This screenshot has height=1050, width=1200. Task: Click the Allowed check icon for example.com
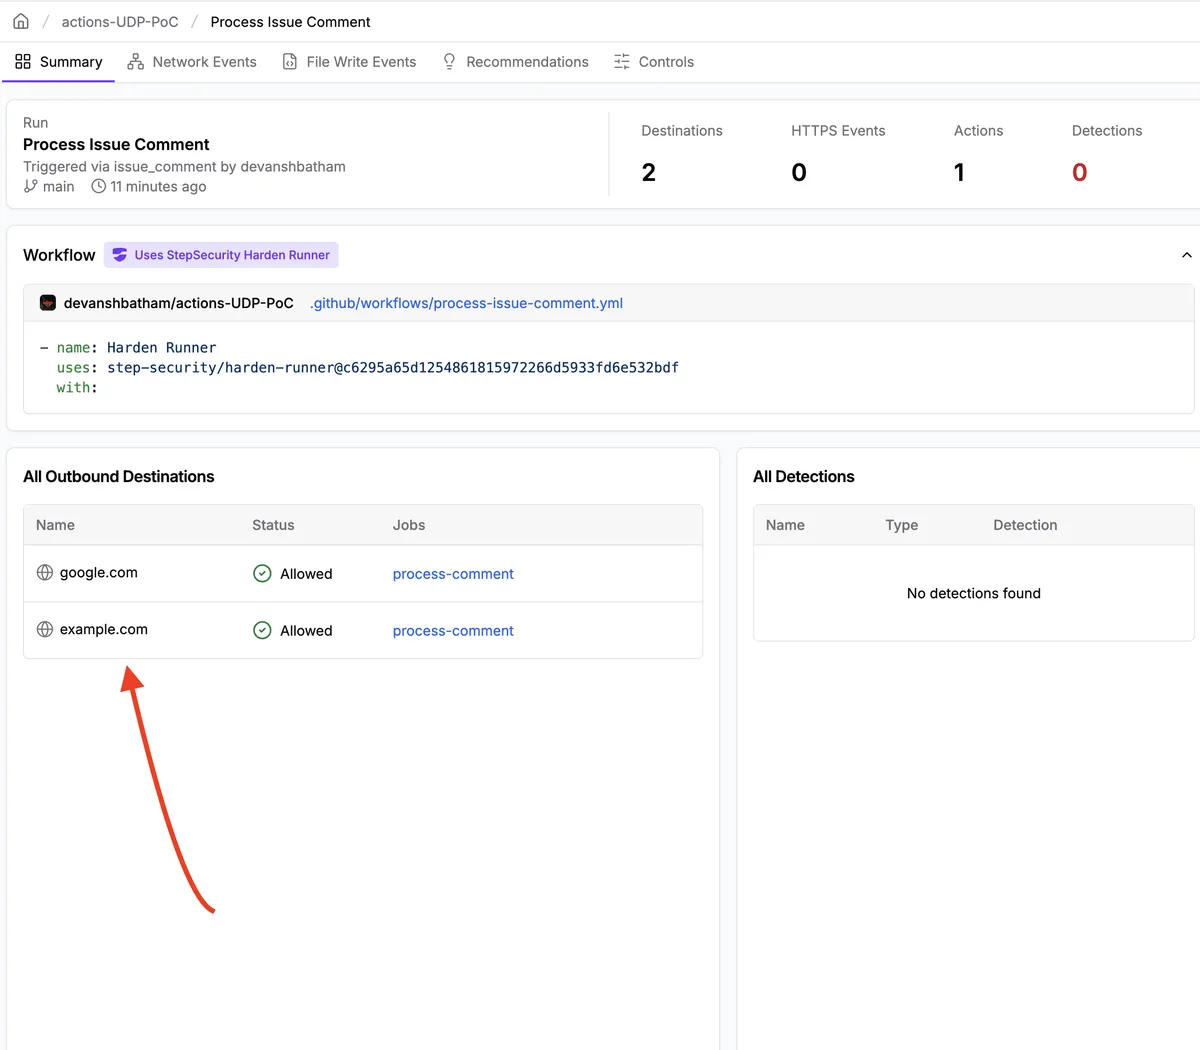click(262, 631)
